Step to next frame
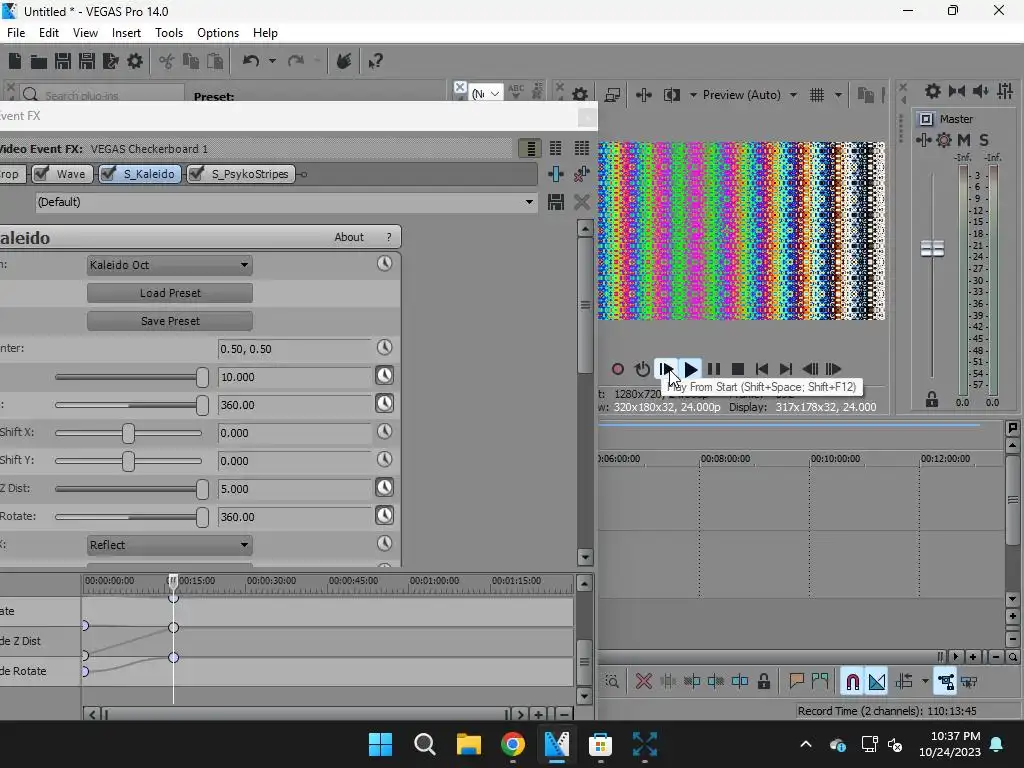The height and width of the screenshot is (768, 1024). [x=833, y=369]
